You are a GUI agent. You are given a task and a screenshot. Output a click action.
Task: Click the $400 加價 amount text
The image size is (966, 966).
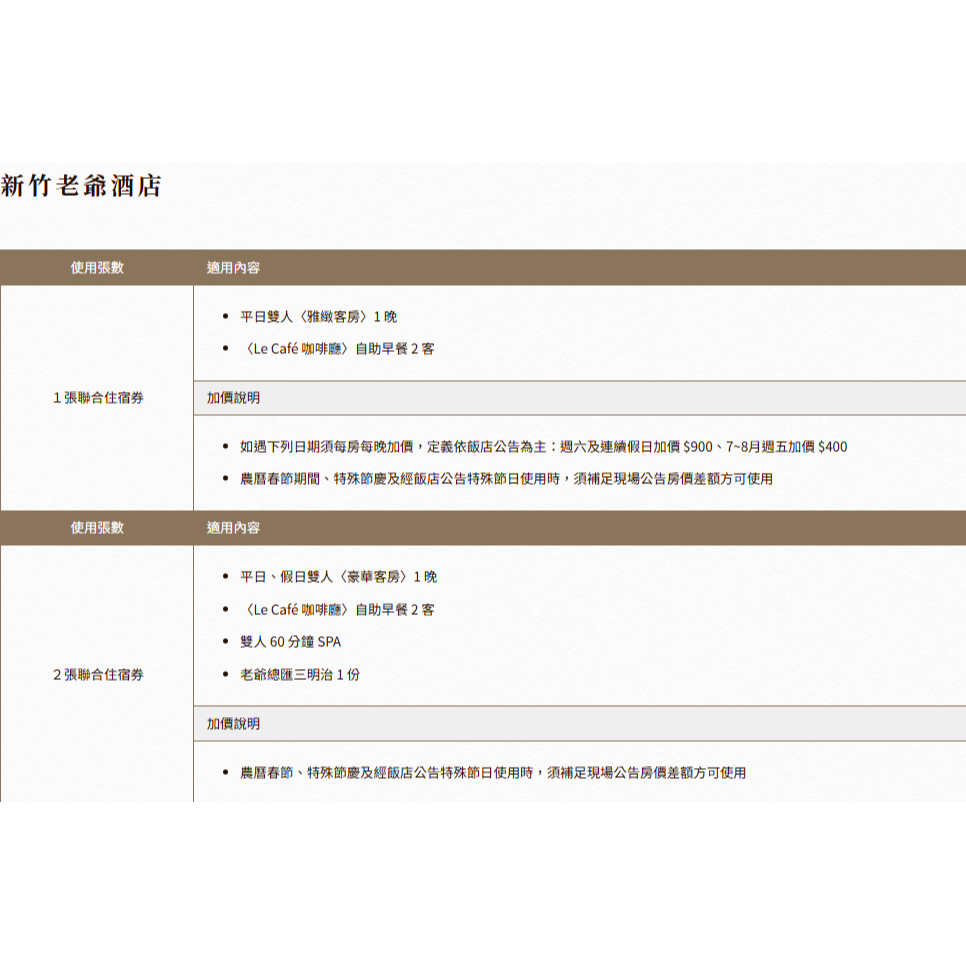(832, 447)
